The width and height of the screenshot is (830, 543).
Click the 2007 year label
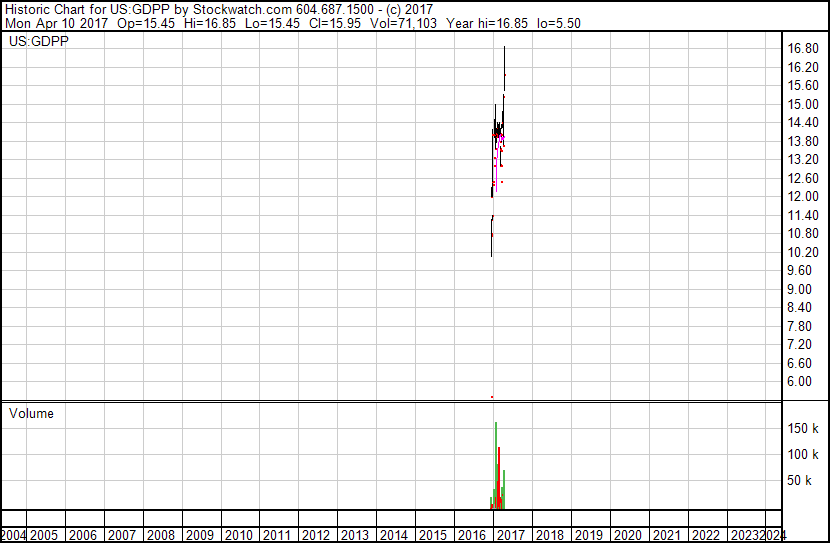pos(122,535)
